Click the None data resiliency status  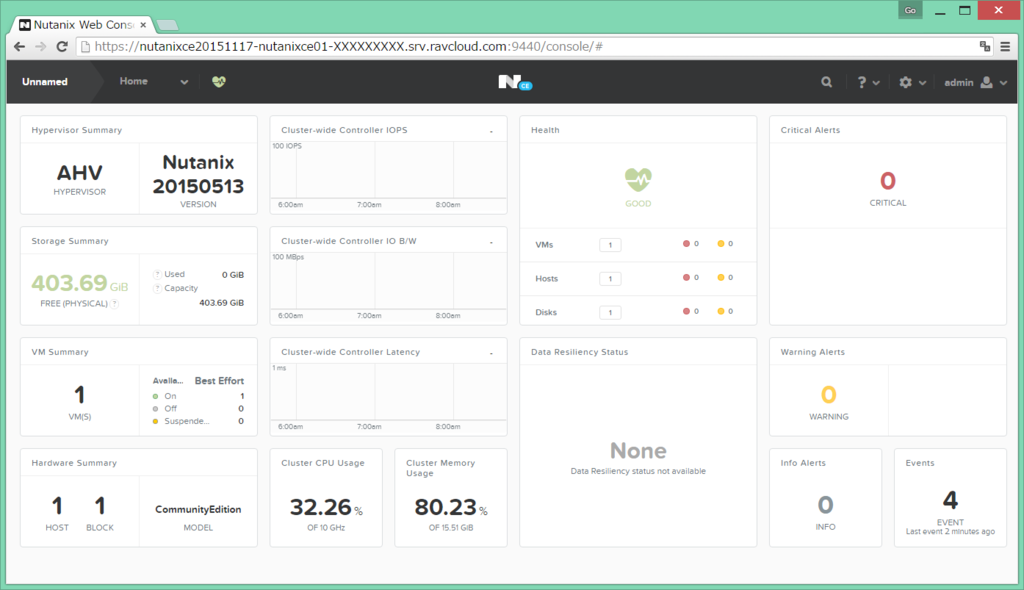pyautogui.click(x=638, y=451)
